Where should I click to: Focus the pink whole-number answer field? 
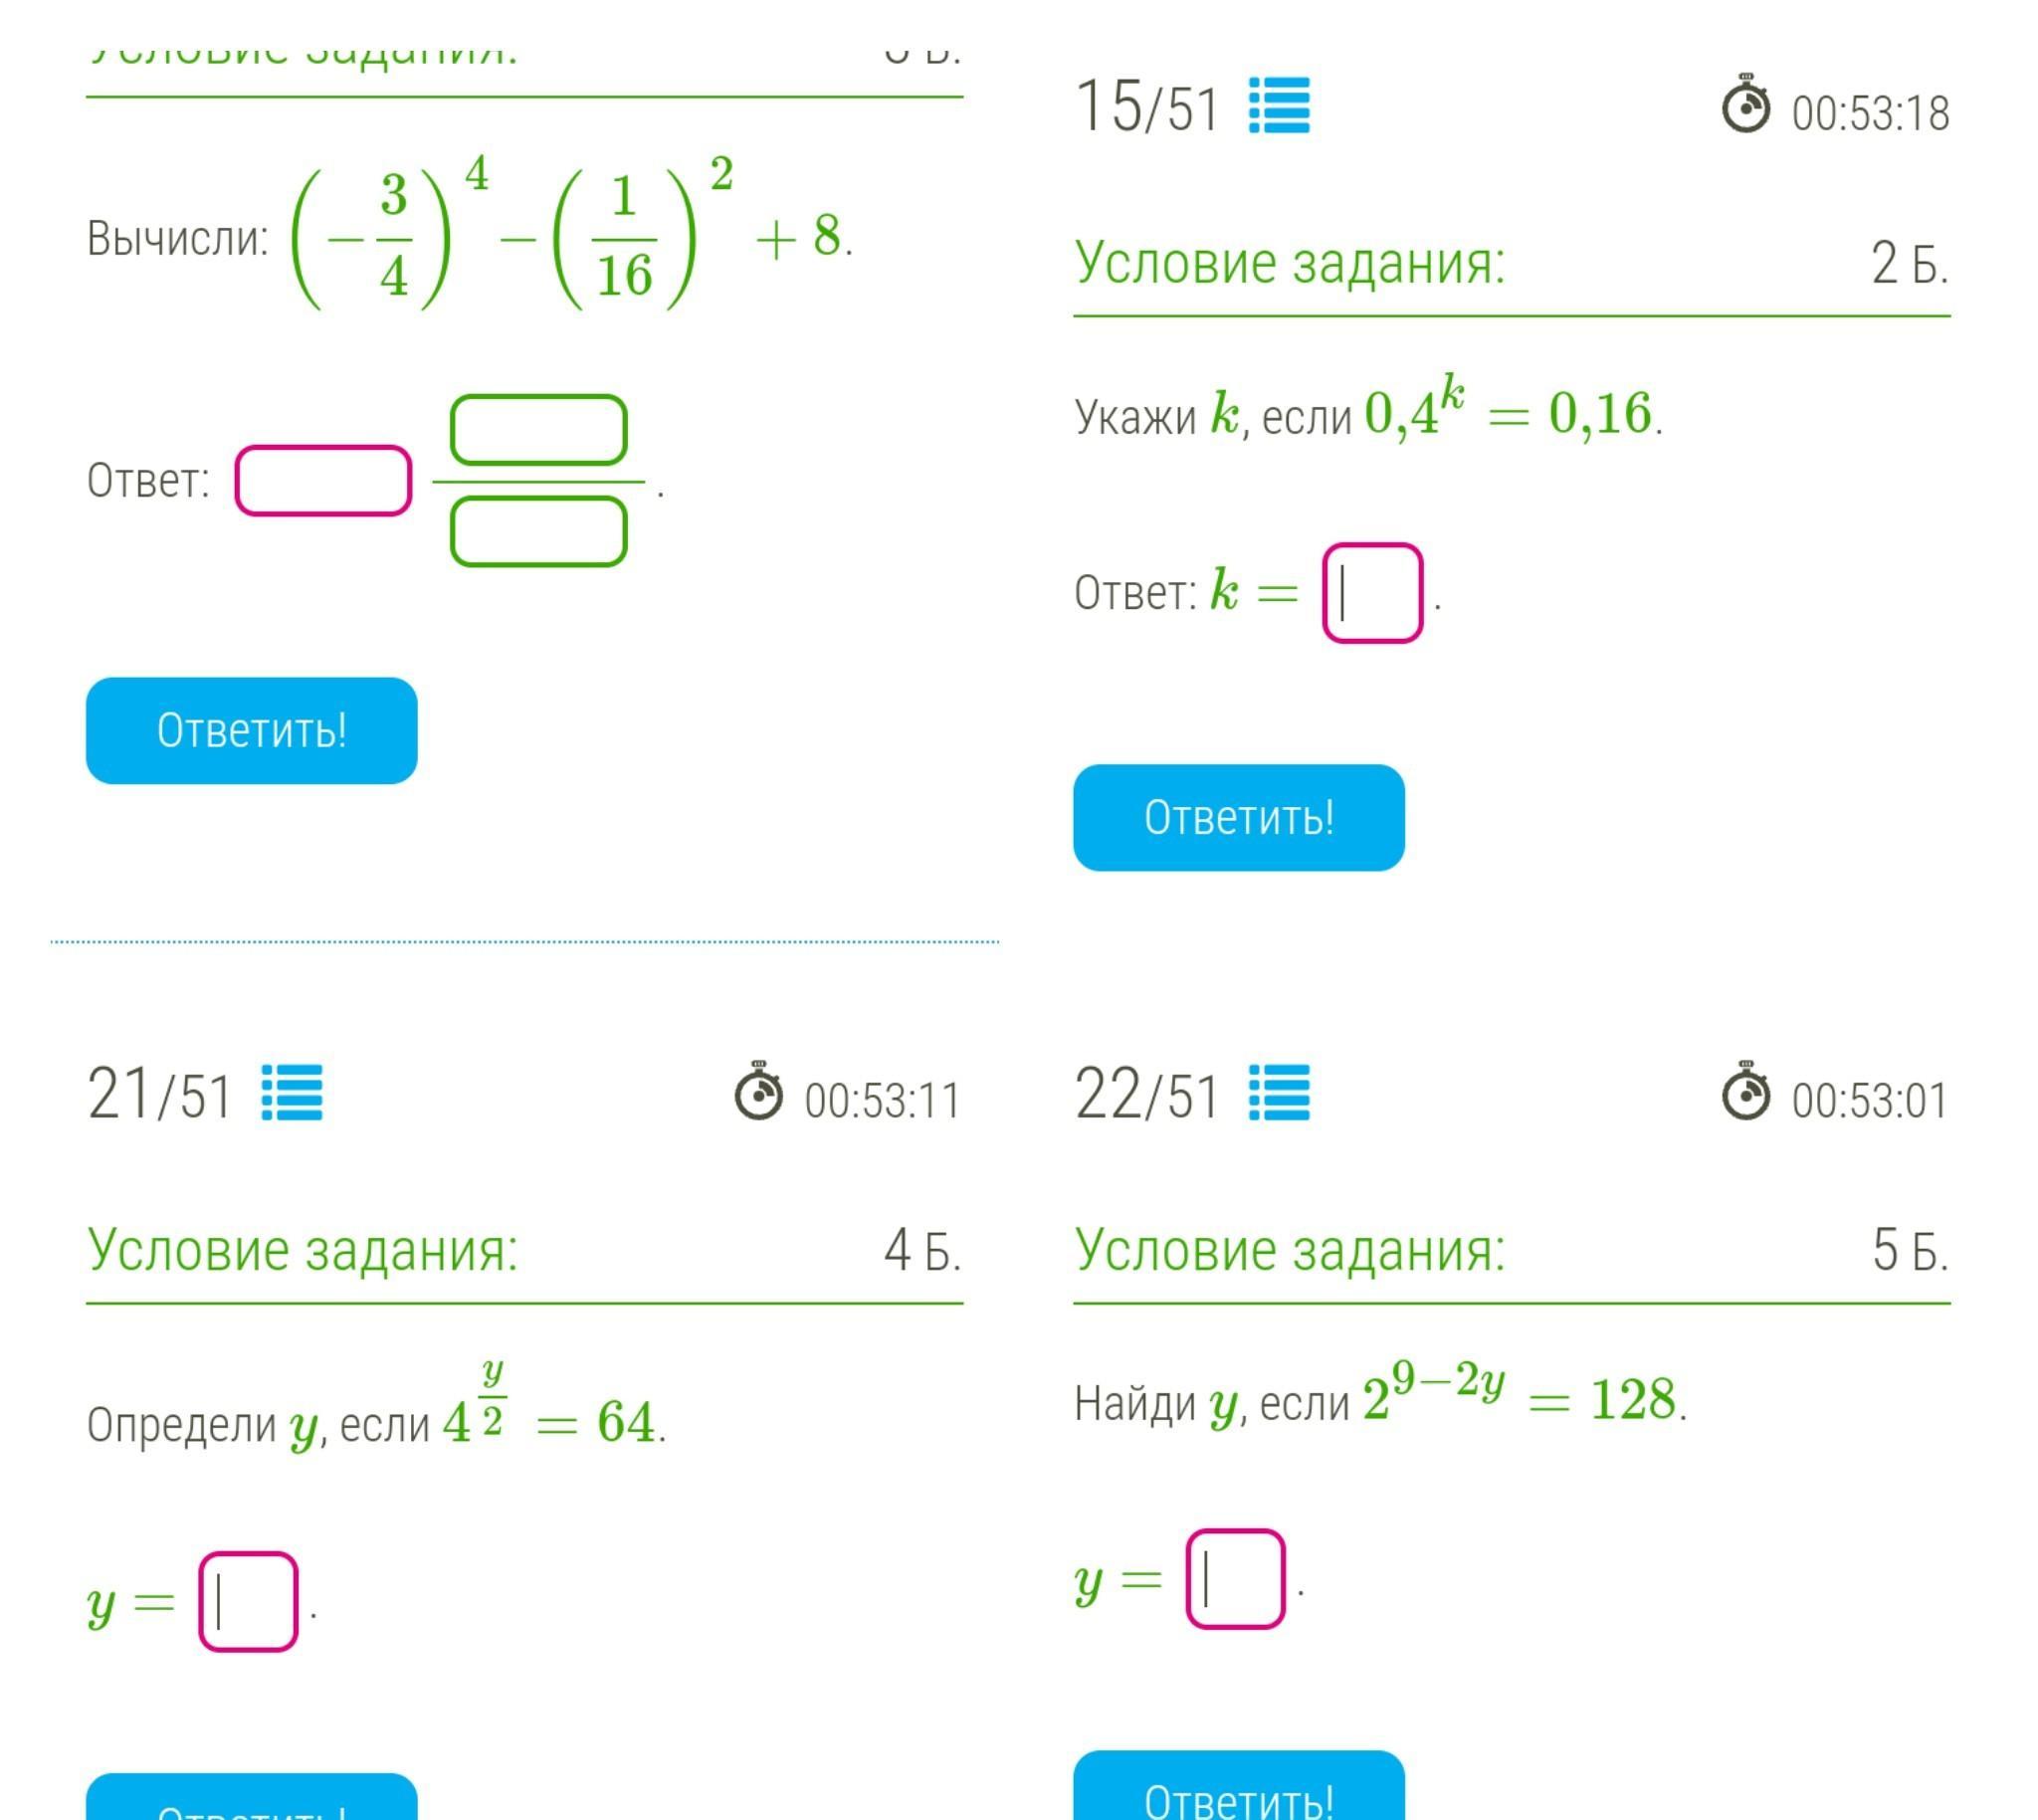pyautogui.click(x=323, y=481)
